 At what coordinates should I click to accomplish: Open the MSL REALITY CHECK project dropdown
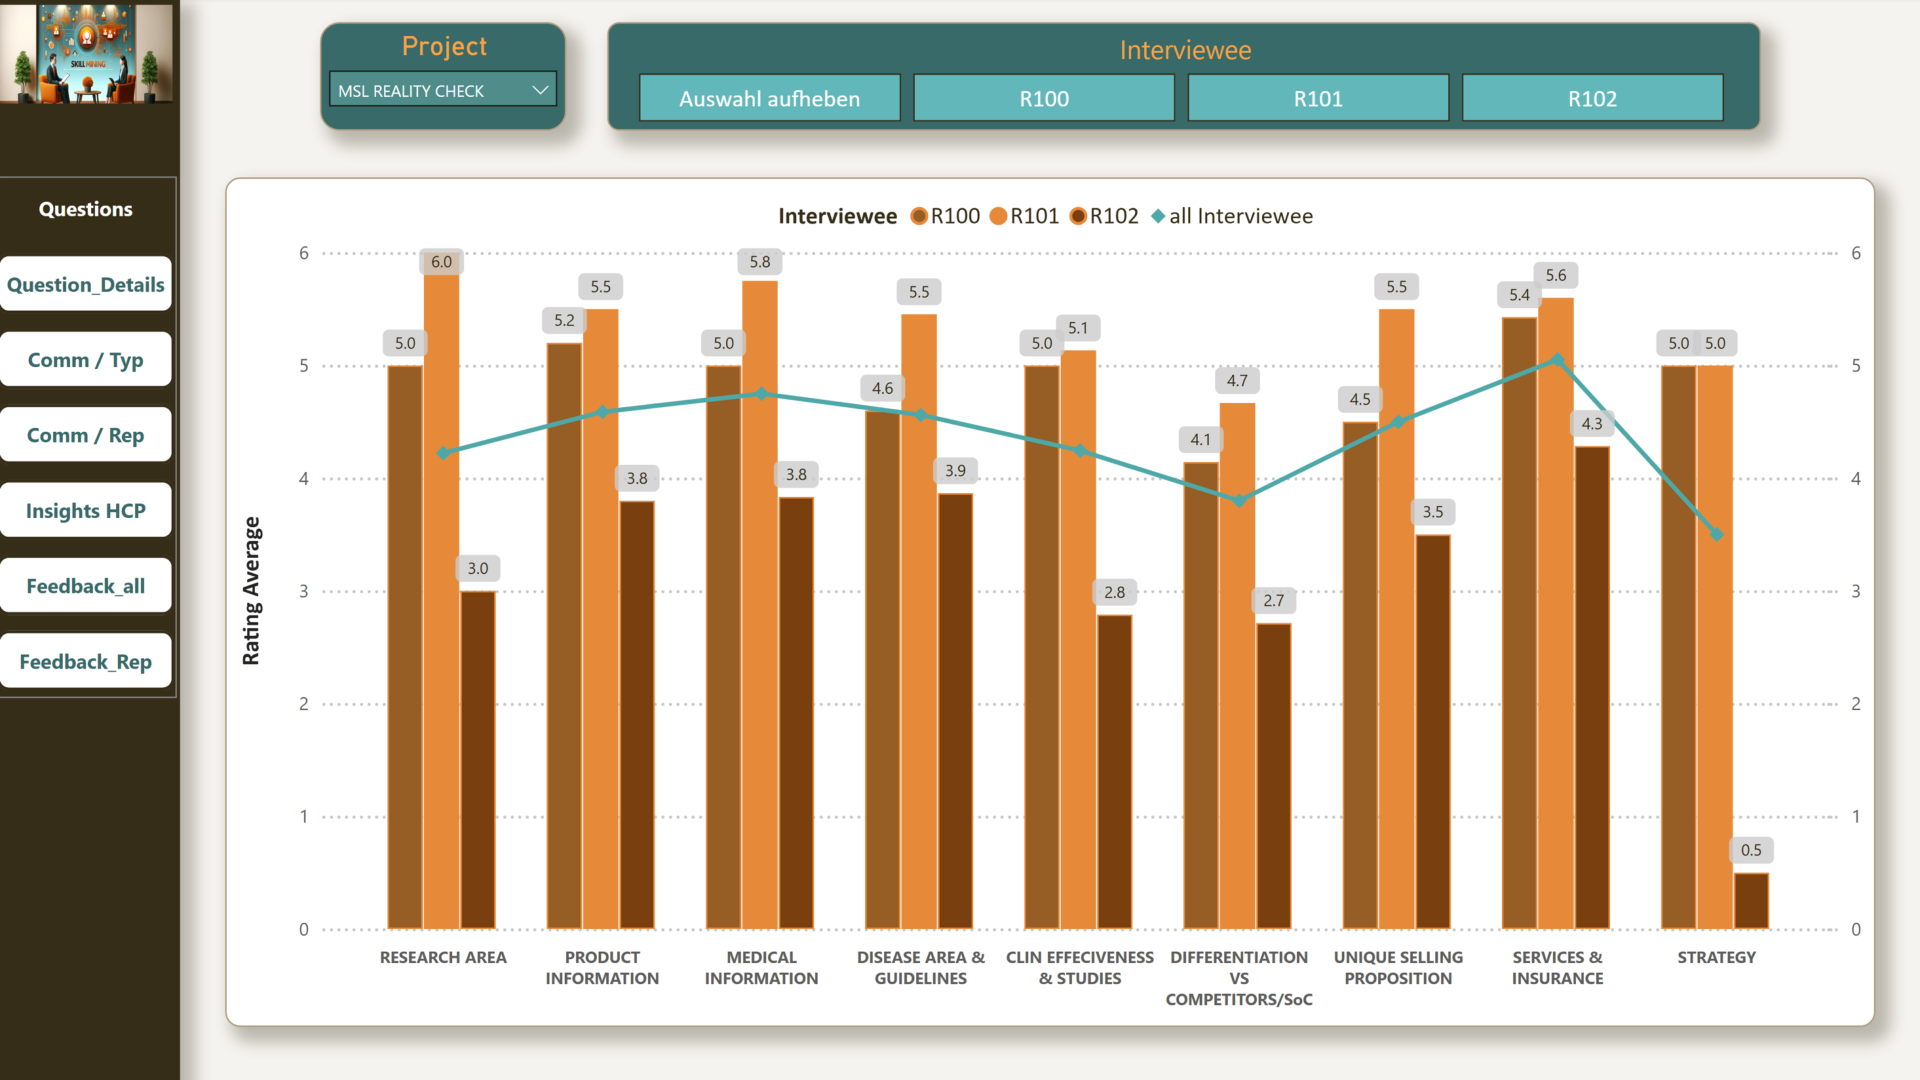[x=442, y=90]
